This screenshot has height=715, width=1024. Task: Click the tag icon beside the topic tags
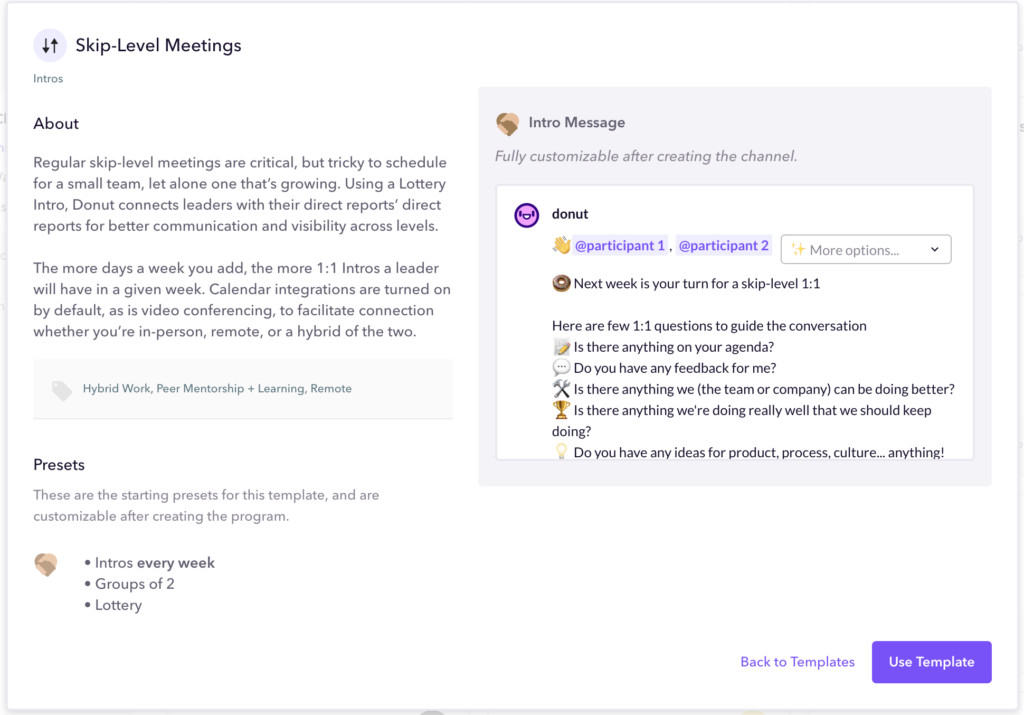[62, 388]
